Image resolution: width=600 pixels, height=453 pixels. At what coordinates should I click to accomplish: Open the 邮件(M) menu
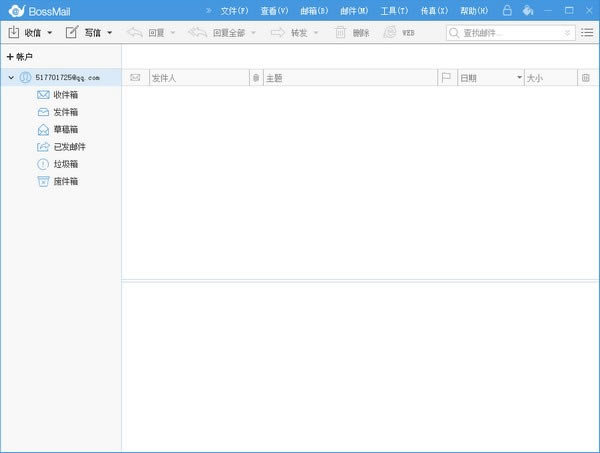[354, 11]
